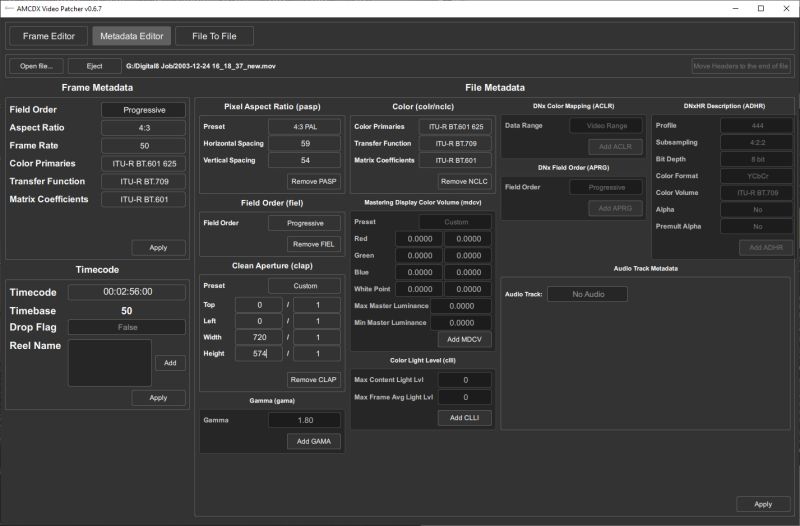The image size is (800, 526).
Task: Click the Add MDCV button
Action: [x=464, y=339]
